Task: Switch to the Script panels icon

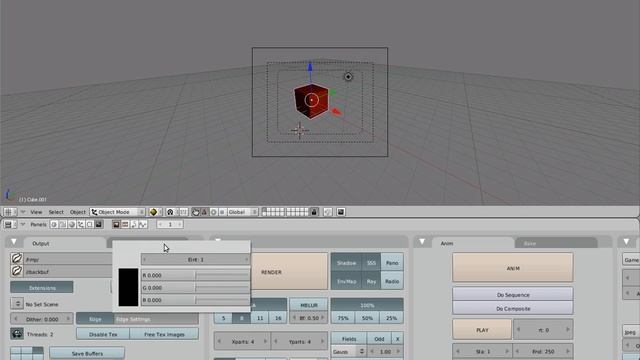Action: pyautogui.click(x=62, y=224)
